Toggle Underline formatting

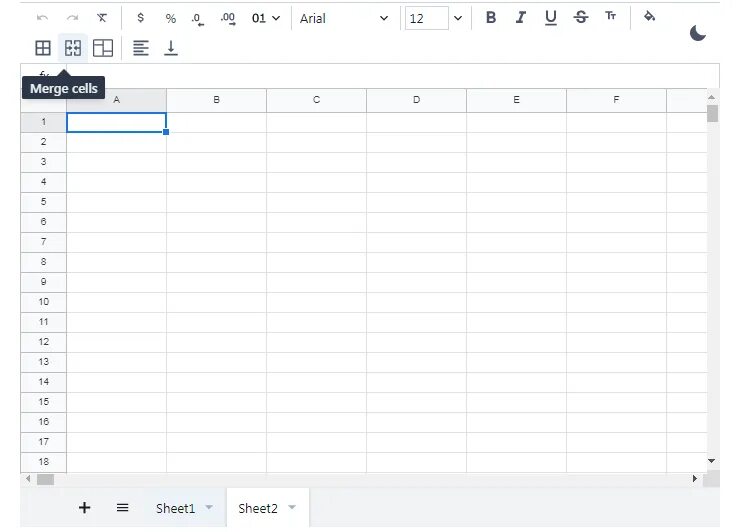coord(551,18)
